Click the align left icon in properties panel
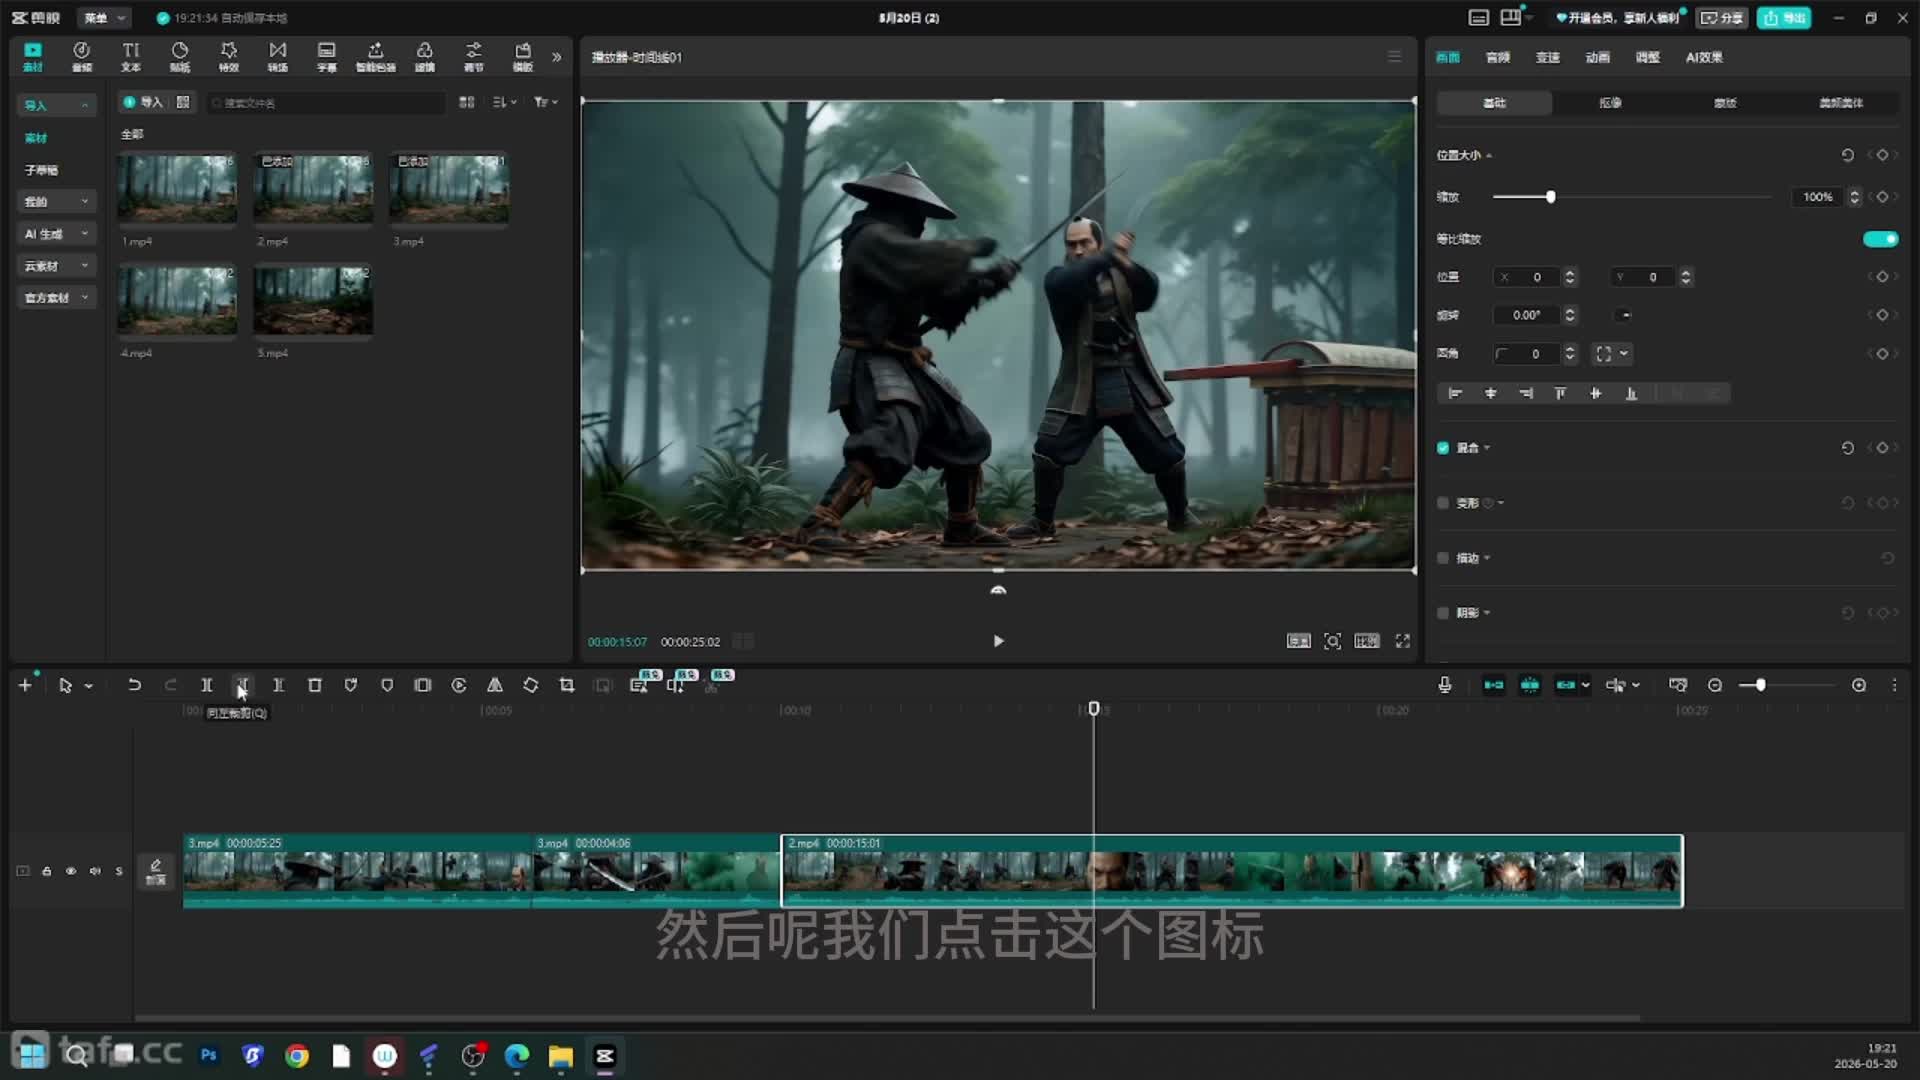Image resolution: width=1920 pixels, height=1080 pixels. (x=1456, y=394)
